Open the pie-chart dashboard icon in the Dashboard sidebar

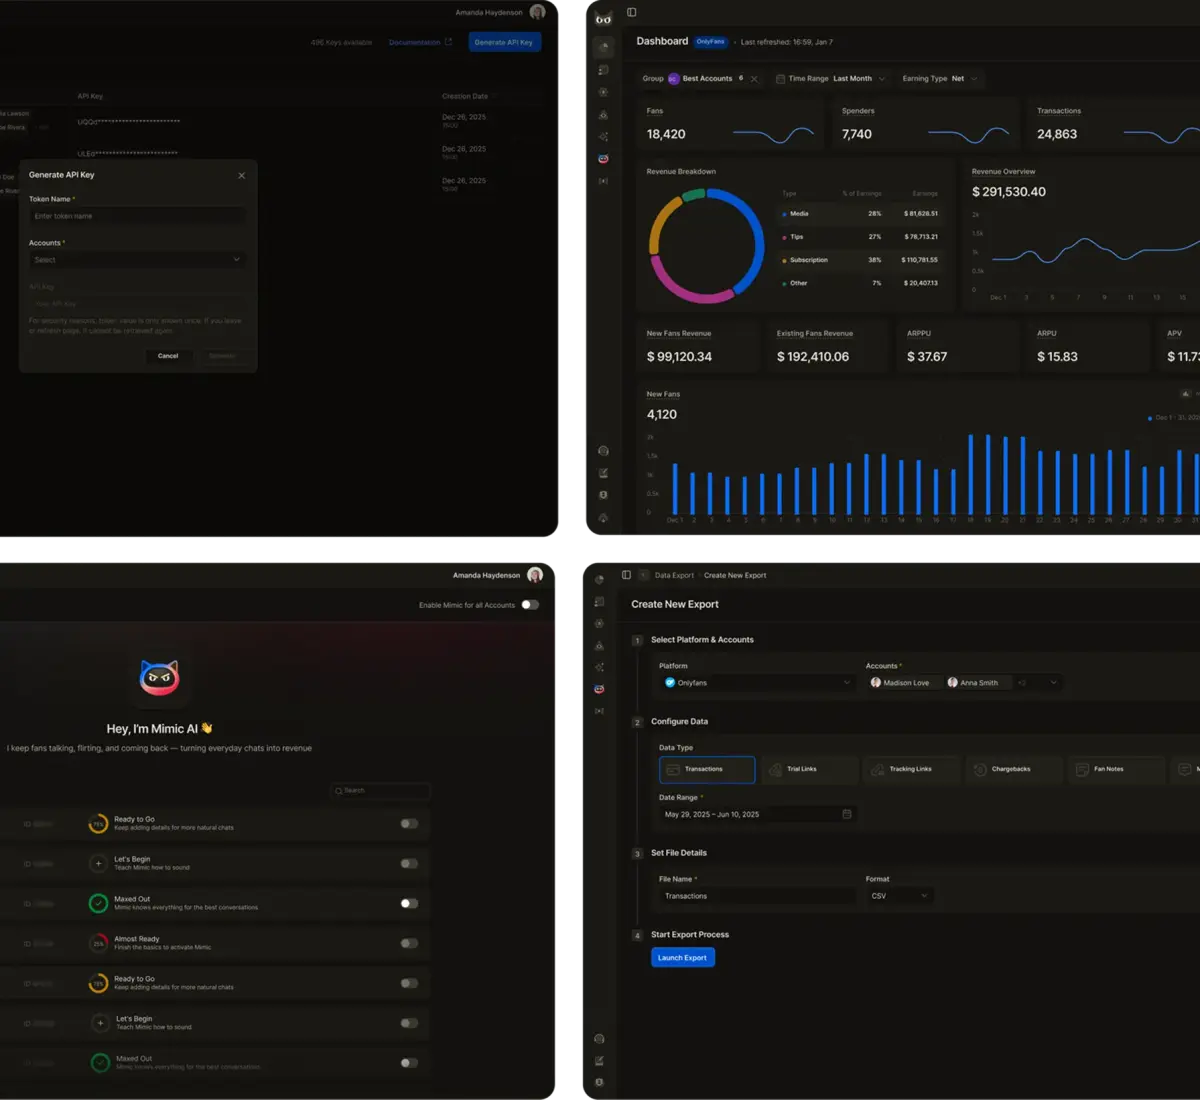click(x=603, y=47)
